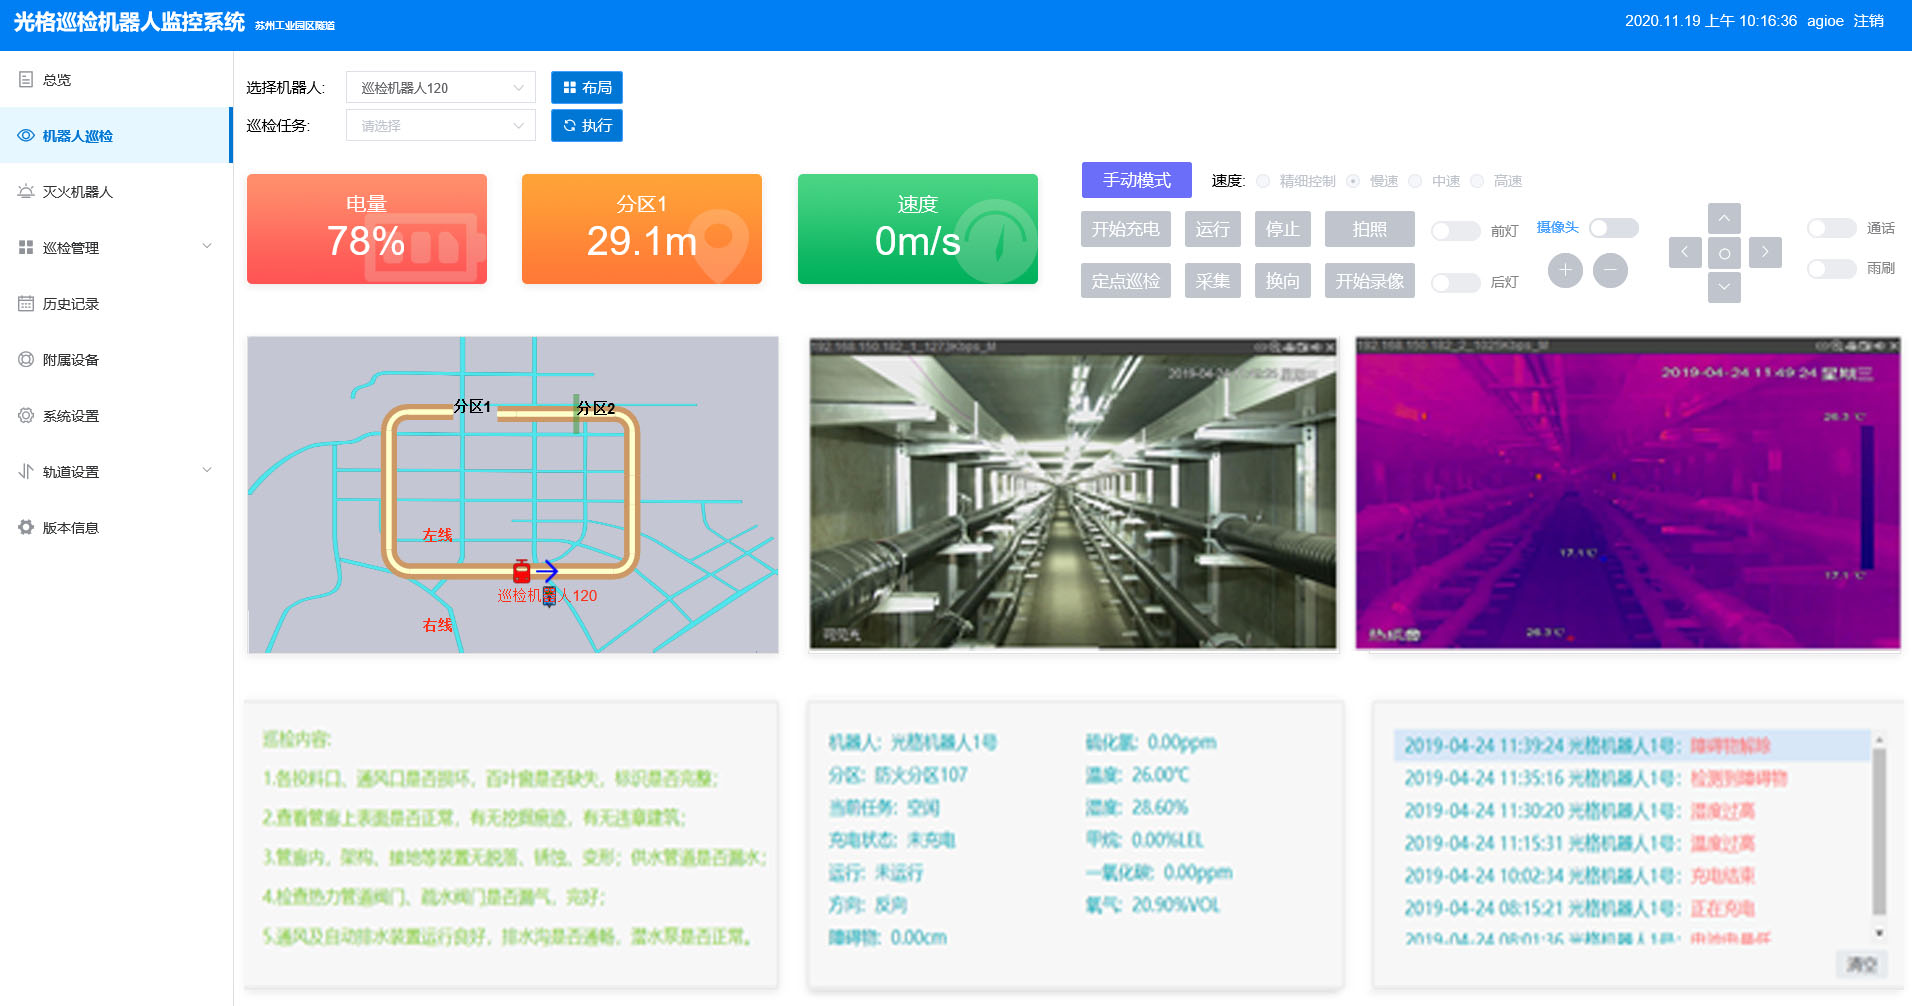Toggle the 前灯 front light switch
This screenshot has width=1912, height=1006.
[1455, 231]
